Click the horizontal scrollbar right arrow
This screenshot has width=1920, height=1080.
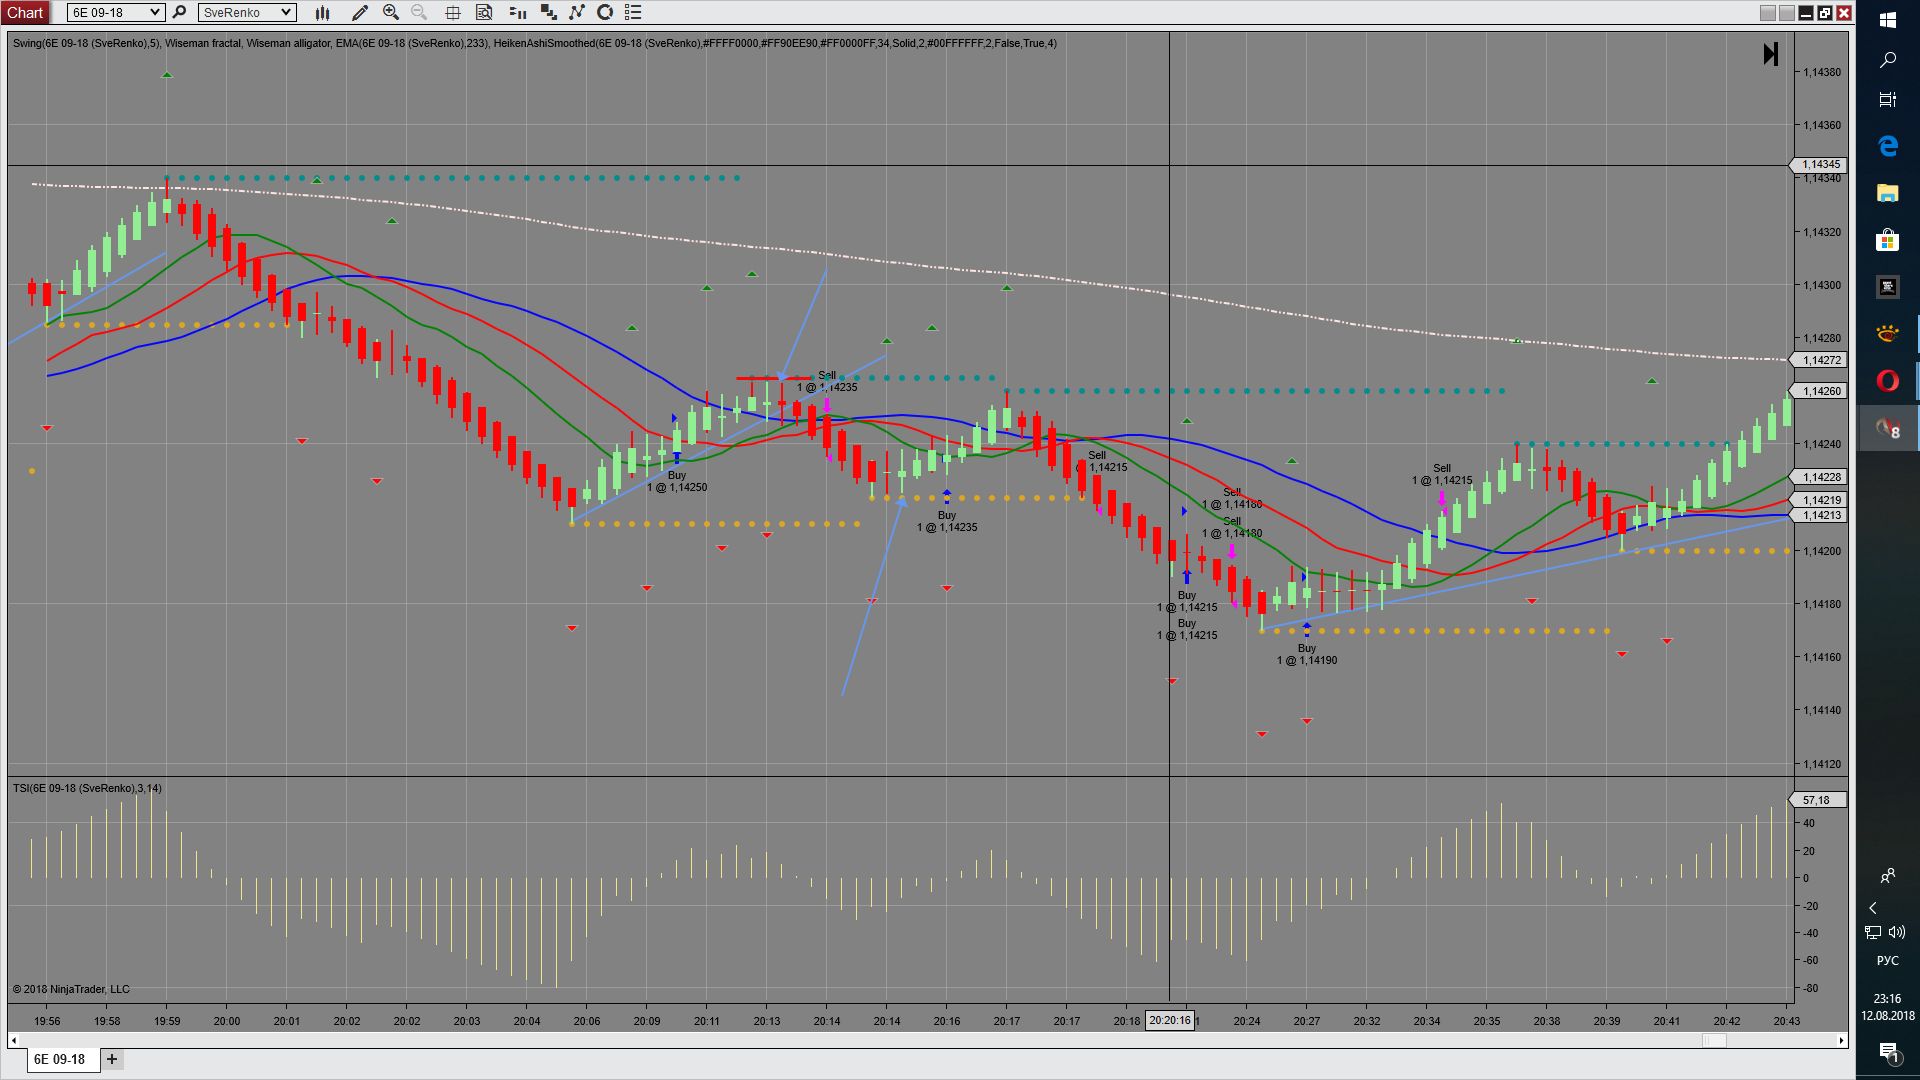coord(1841,1040)
